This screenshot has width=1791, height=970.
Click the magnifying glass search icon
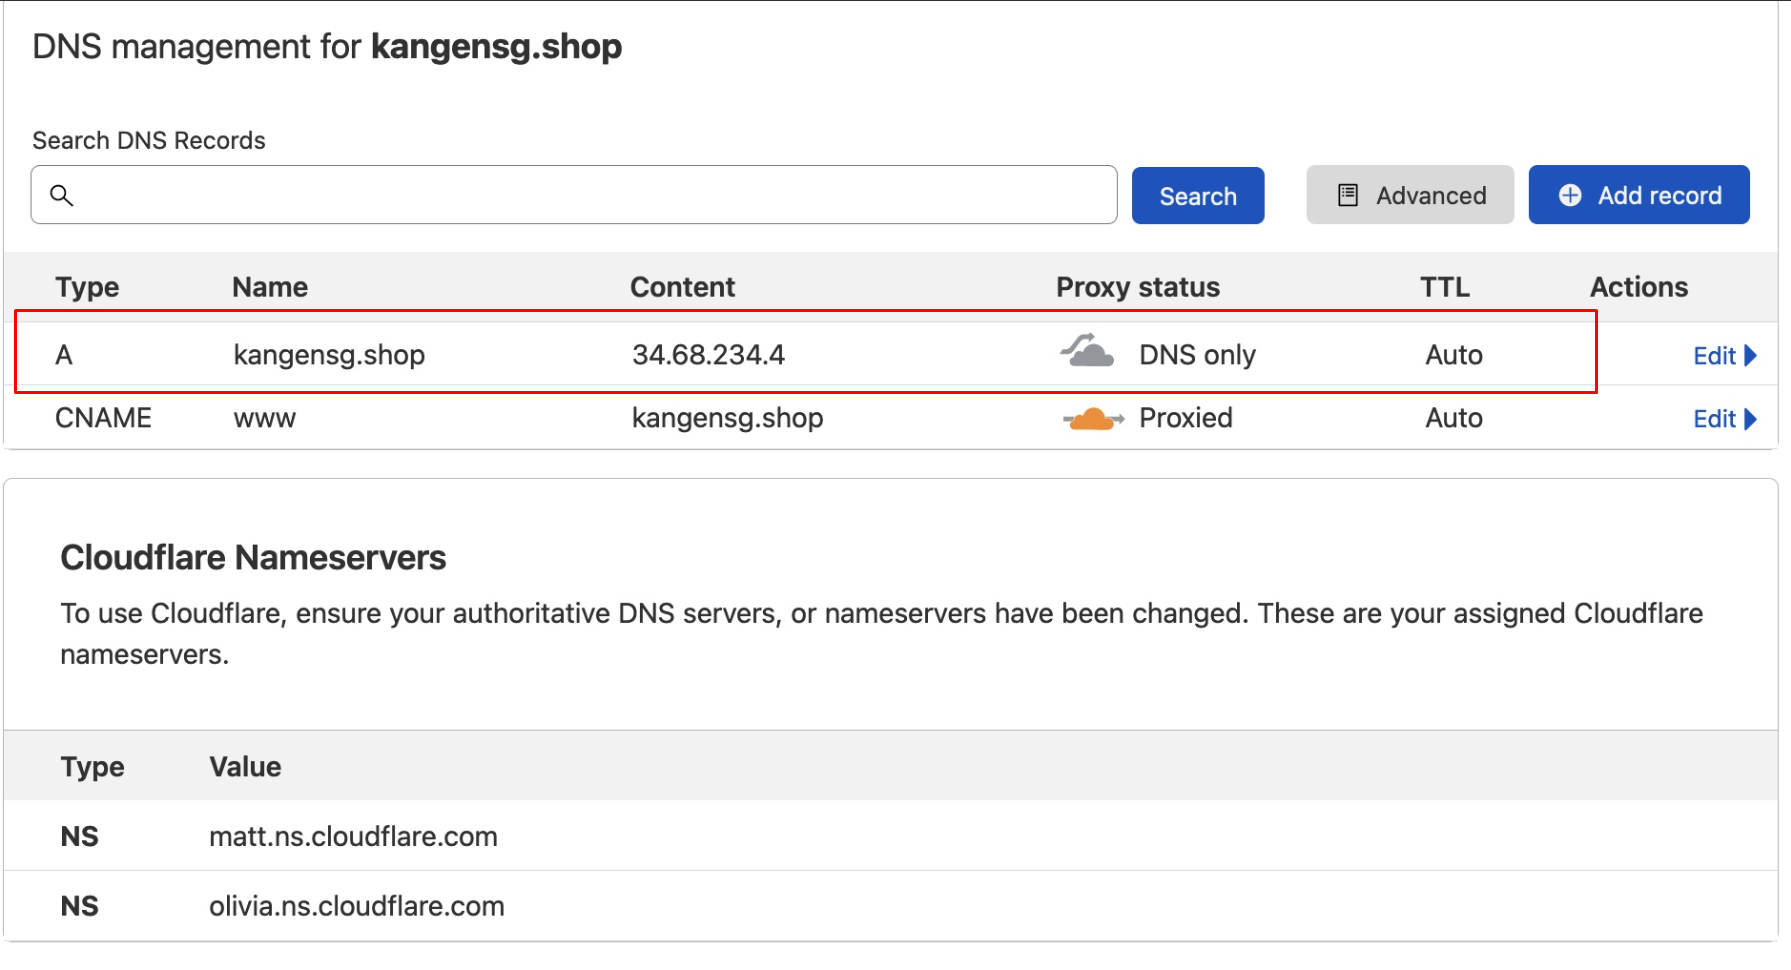(62, 196)
